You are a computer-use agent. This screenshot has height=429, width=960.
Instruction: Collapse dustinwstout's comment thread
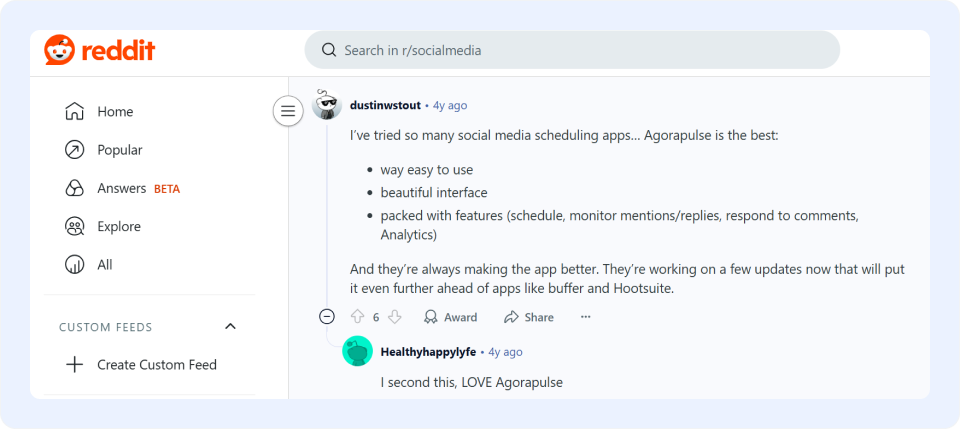point(327,316)
